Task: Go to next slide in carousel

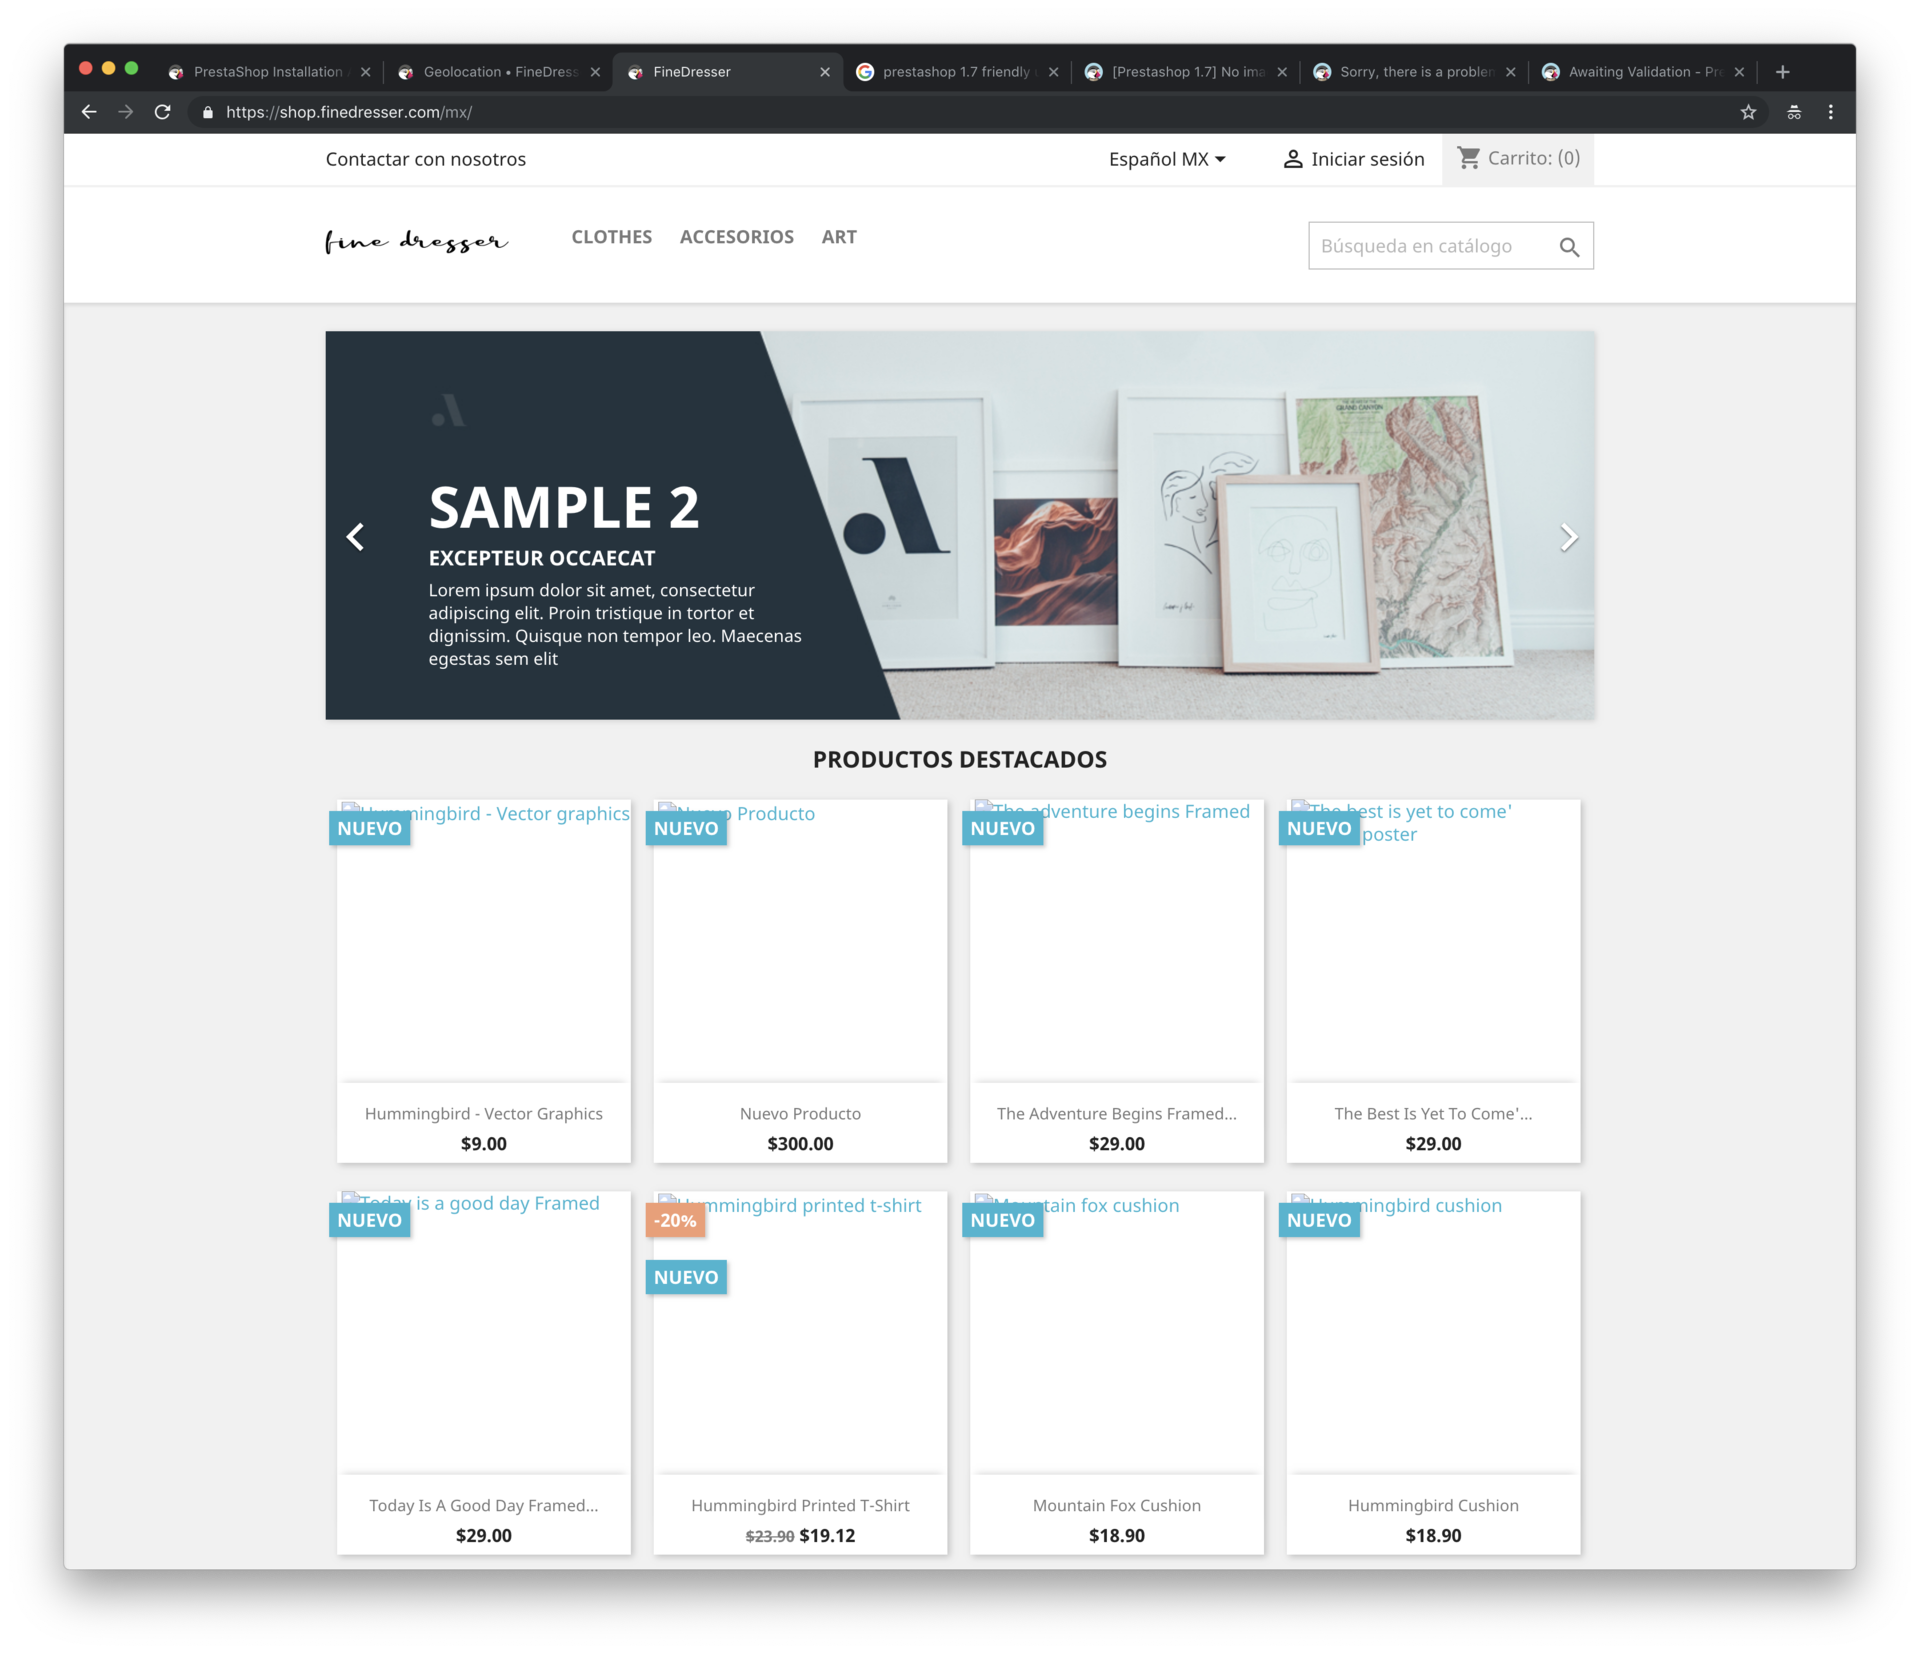Action: tap(1568, 537)
